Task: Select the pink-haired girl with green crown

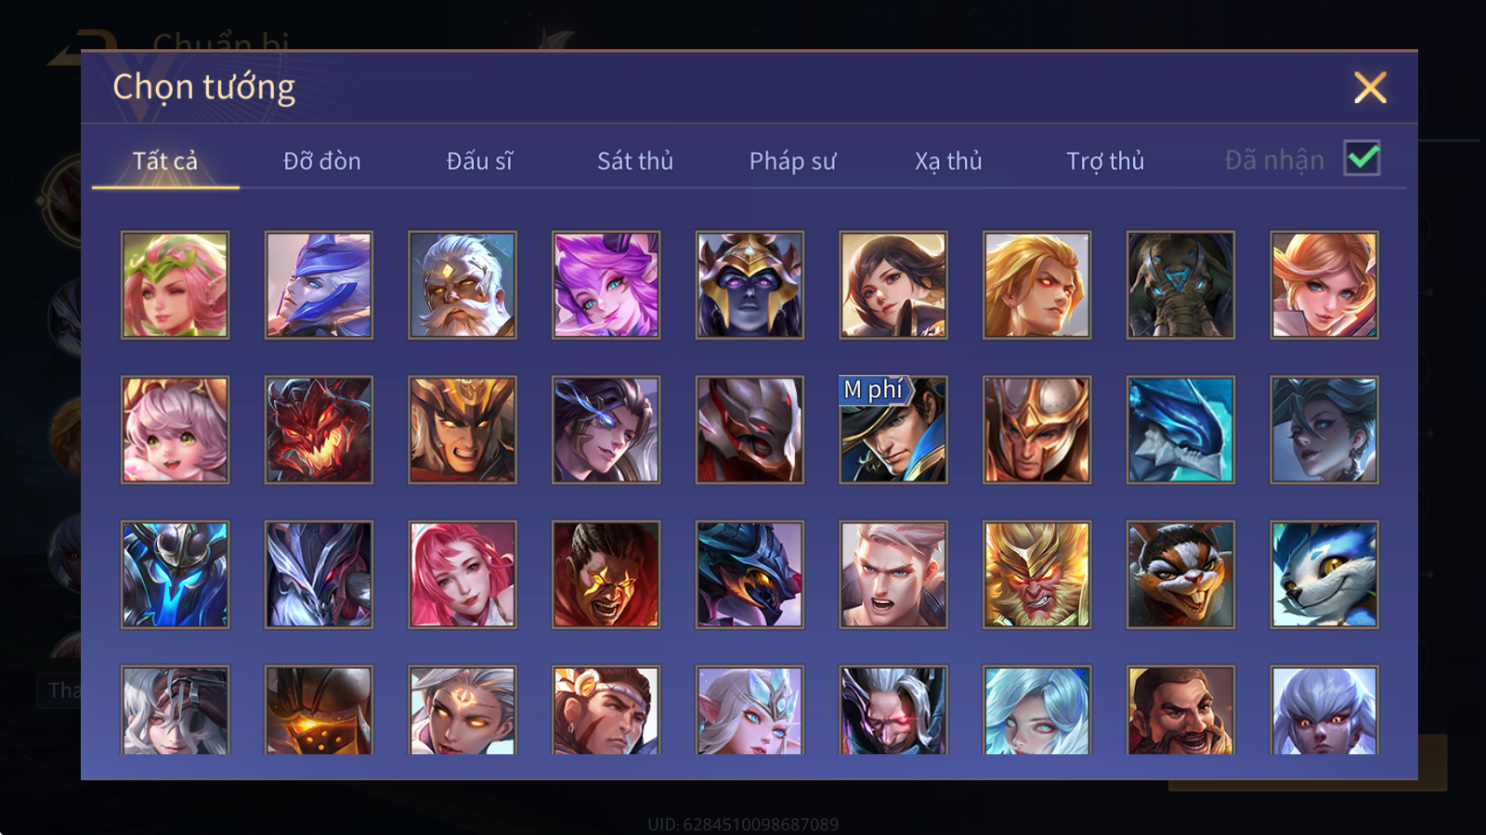Action: tap(175, 285)
